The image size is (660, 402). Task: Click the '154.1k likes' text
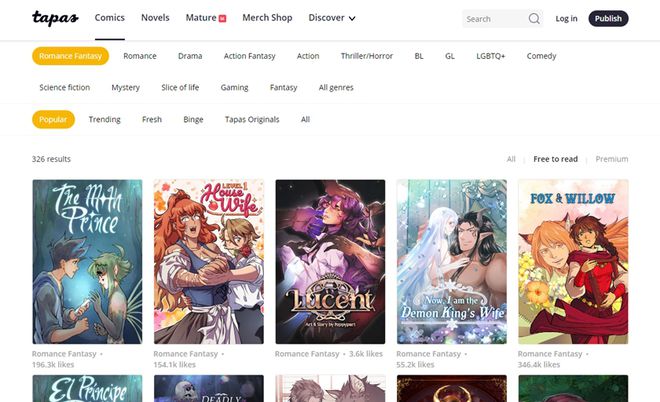pyautogui.click(x=175, y=365)
